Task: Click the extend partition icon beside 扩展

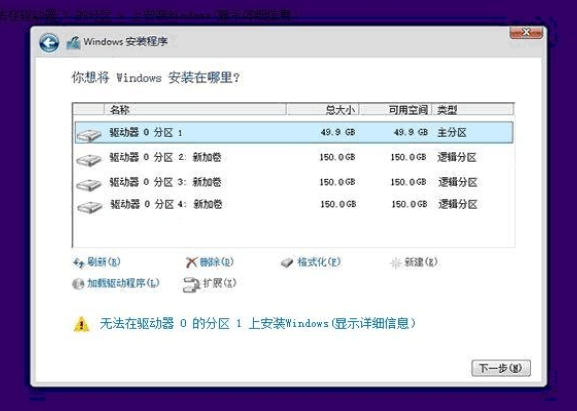Action: click(x=191, y=285)
